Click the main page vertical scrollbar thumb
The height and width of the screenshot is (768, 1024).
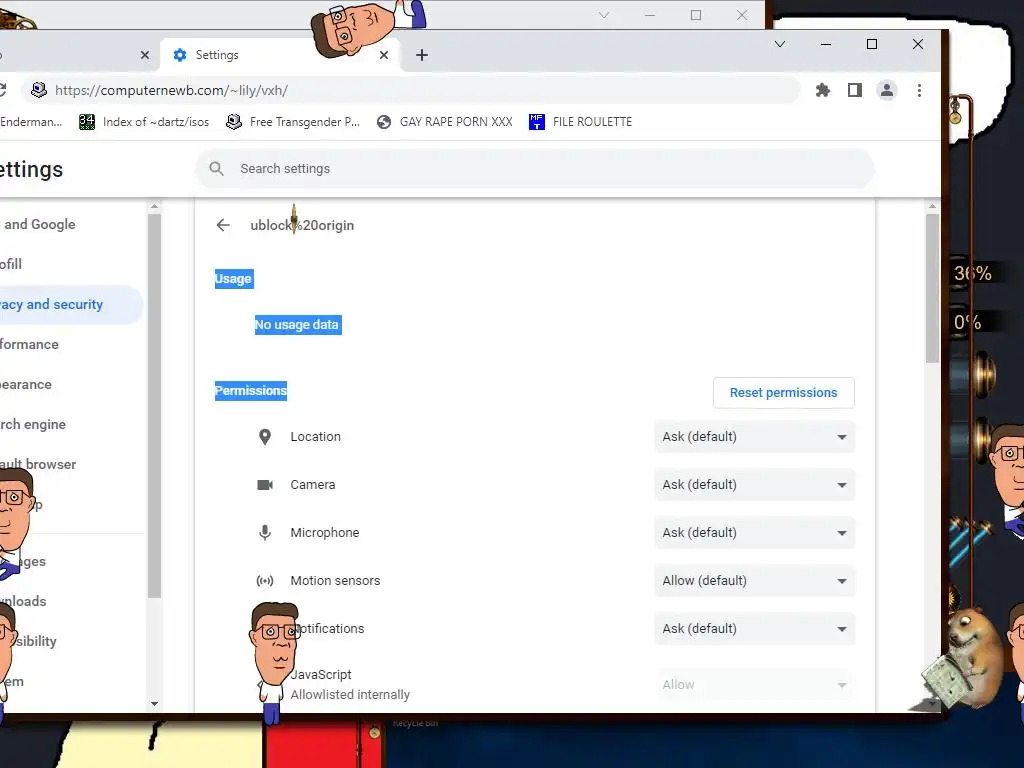tap(932, 287)
